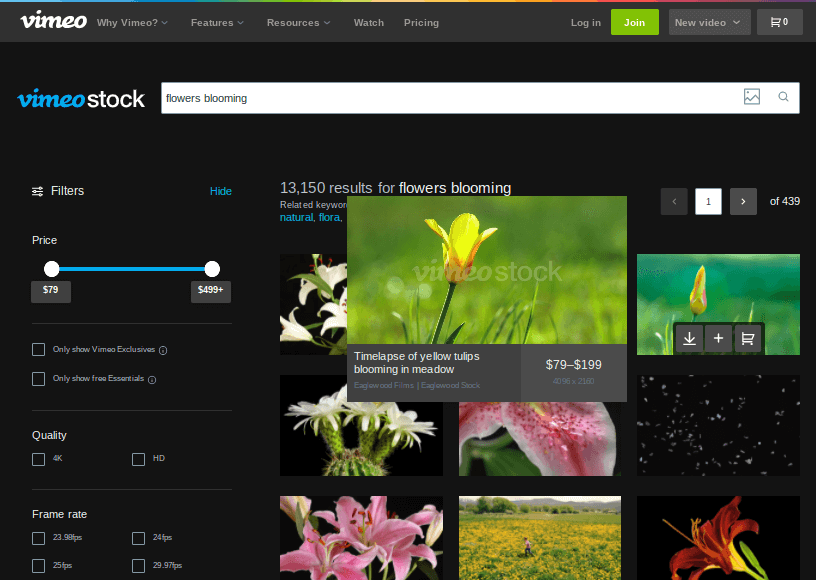Open the Features dropdown menu

(217, 22)
